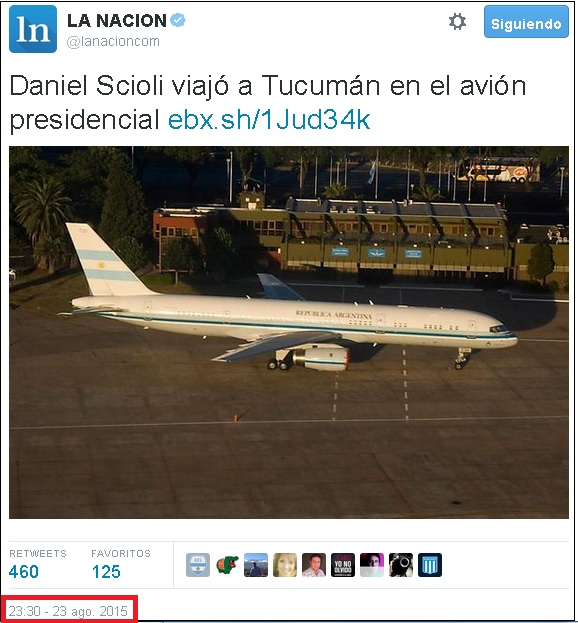
Task: Open the ARG shield avatar's profile
Action: [x=198, y=565]
